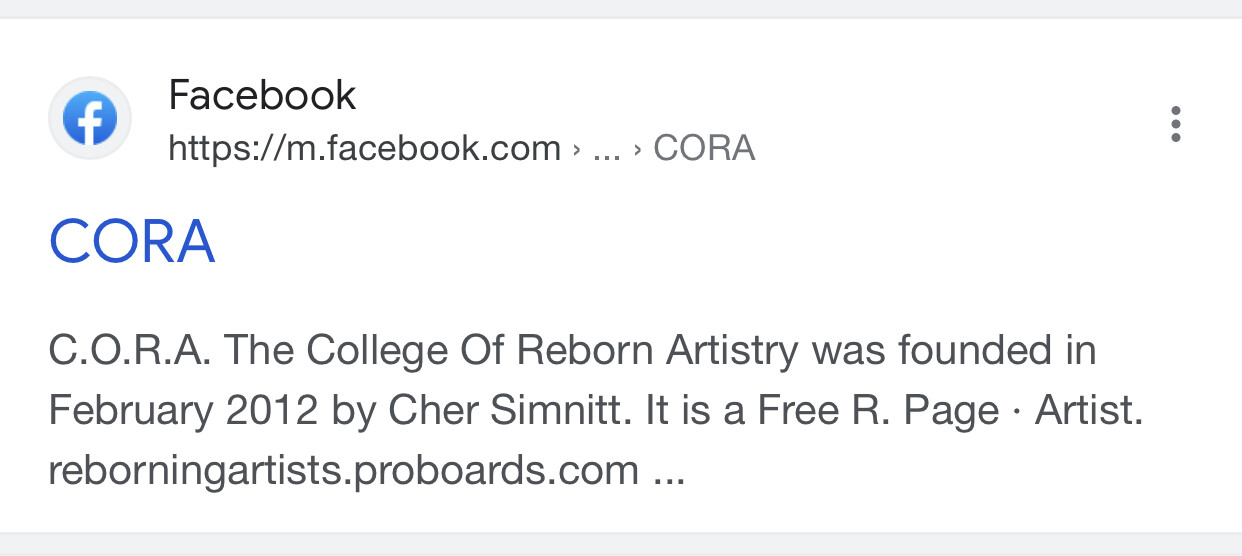Click the chevron just before CORA breadcrumb
Image resolution: width=1242 pixels, height=556 pixels.
click(x=637, y=150)
